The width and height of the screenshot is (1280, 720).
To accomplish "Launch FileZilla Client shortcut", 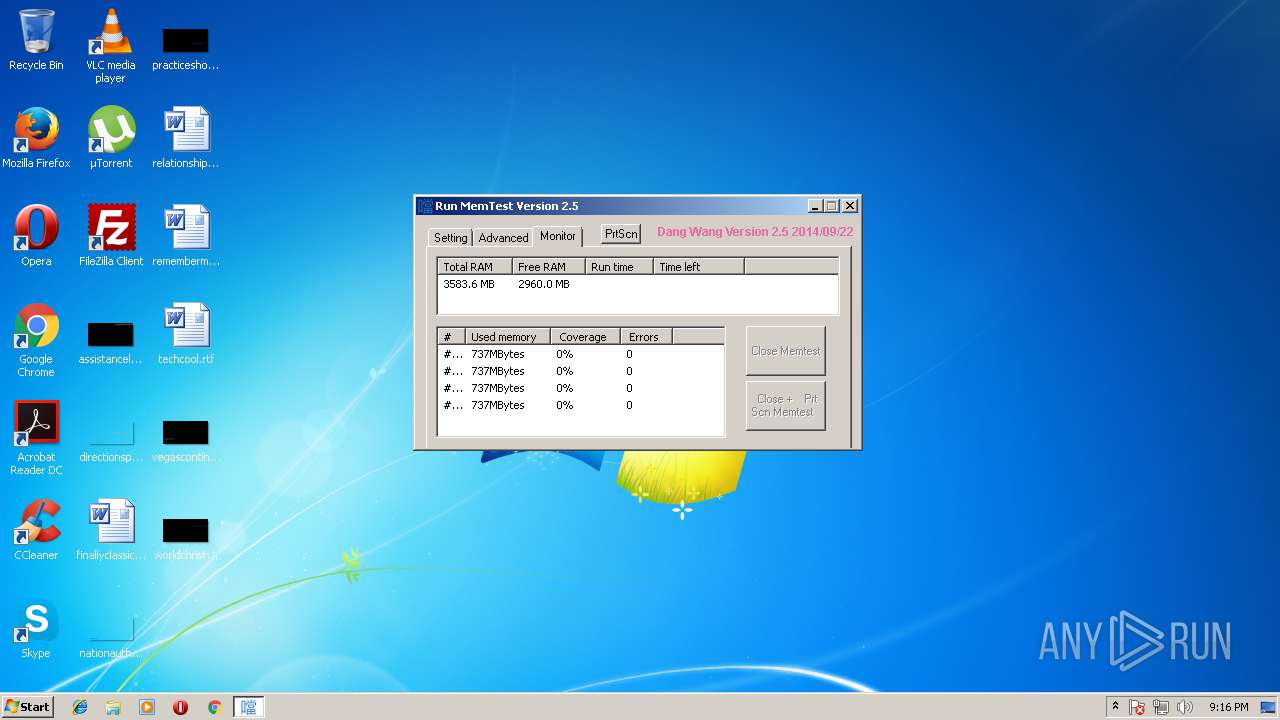I will tap(110, 236).
